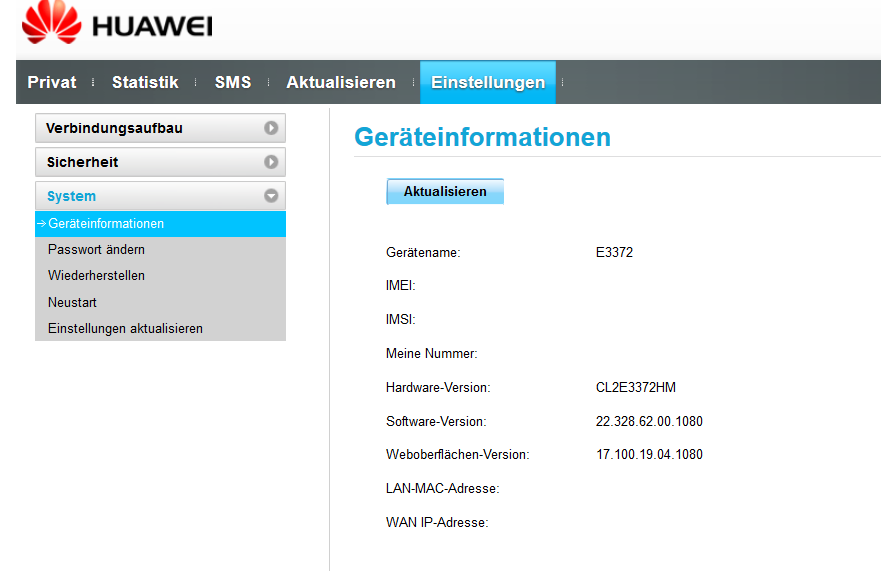Click the blue Aktualisieren button
The image size is (881, 571).
pyautogui.click(x=445, y=192)
